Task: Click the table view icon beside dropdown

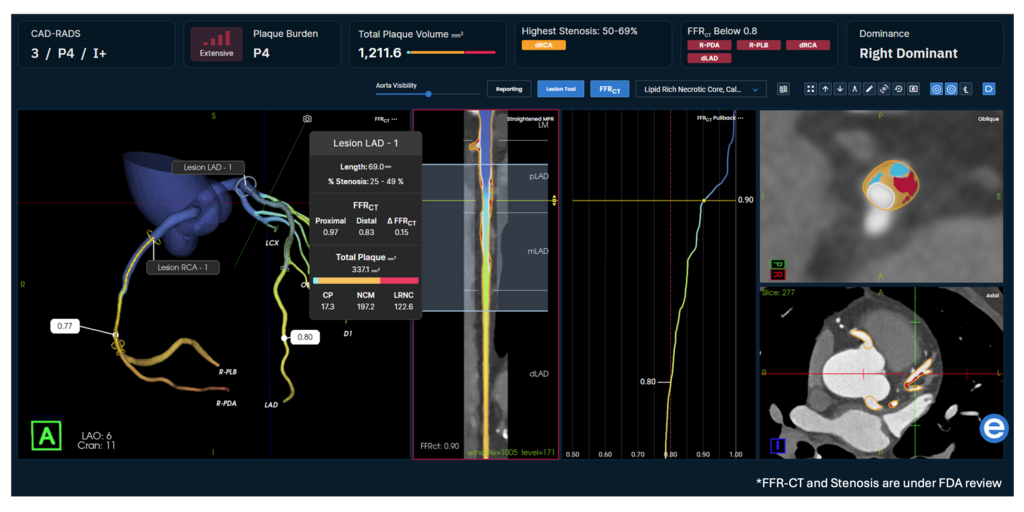Action: (x=783, y=89)
